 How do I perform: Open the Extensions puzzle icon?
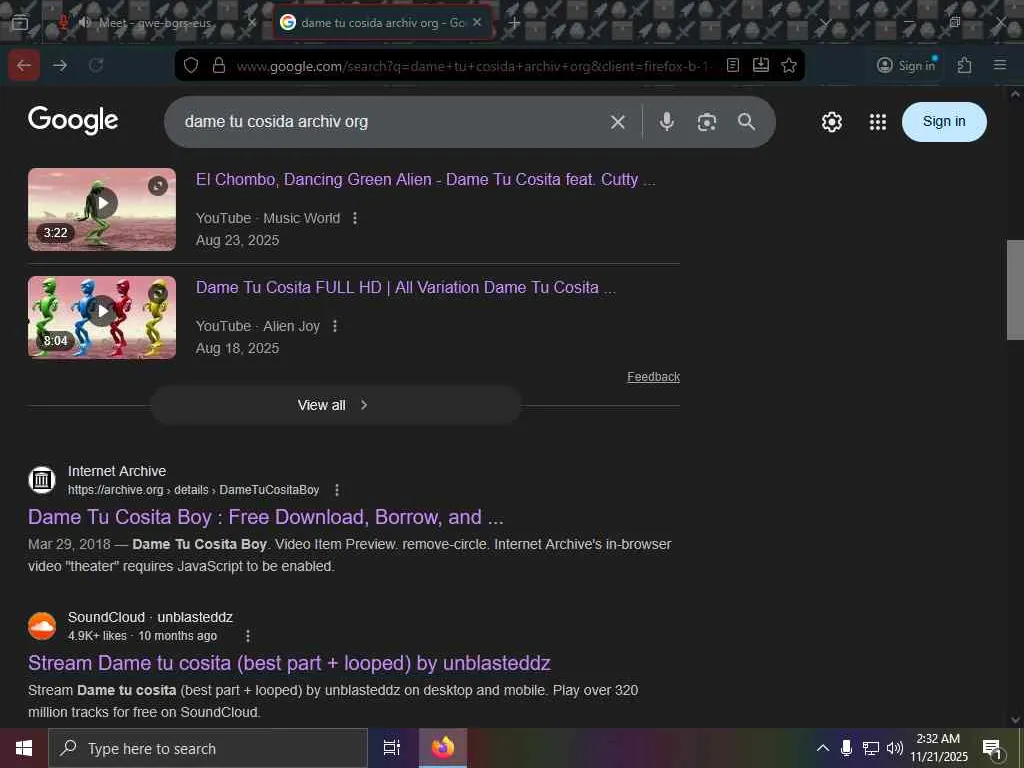point(965,65)
